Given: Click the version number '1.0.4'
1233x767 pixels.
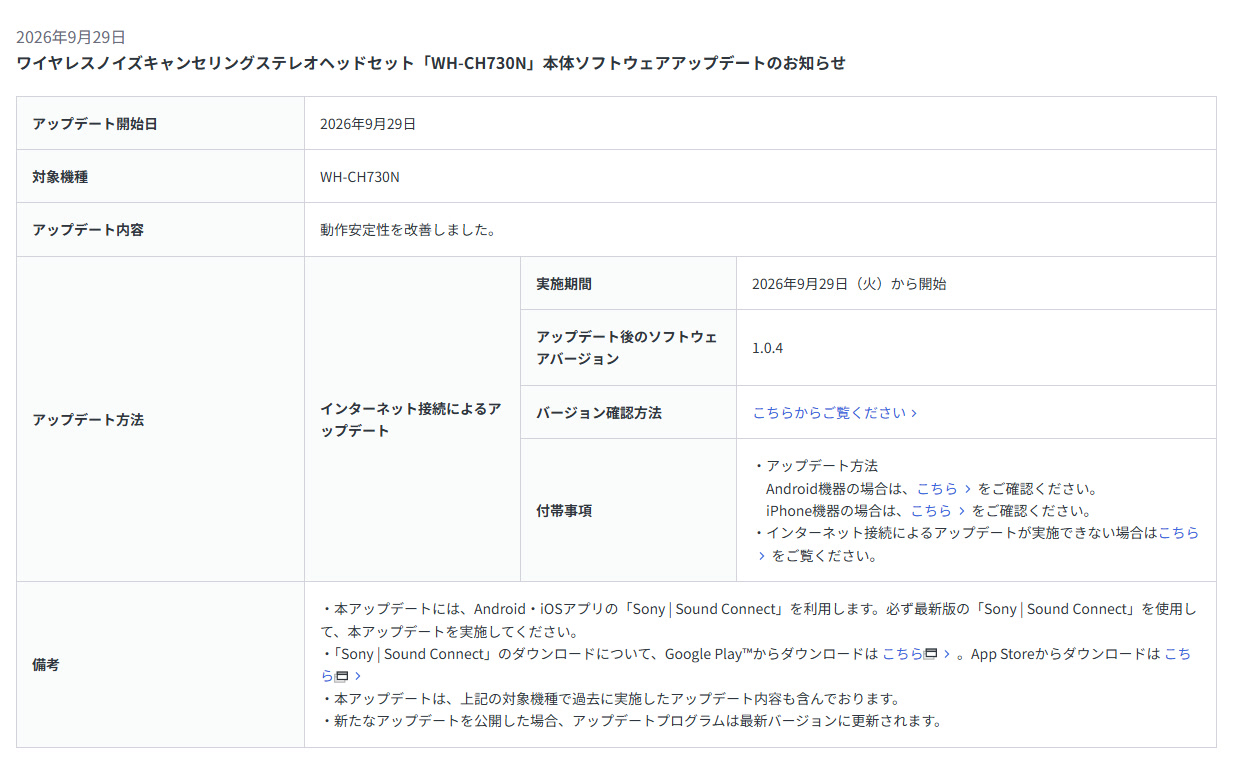Looking at the screenshot, I should (768, 348).
